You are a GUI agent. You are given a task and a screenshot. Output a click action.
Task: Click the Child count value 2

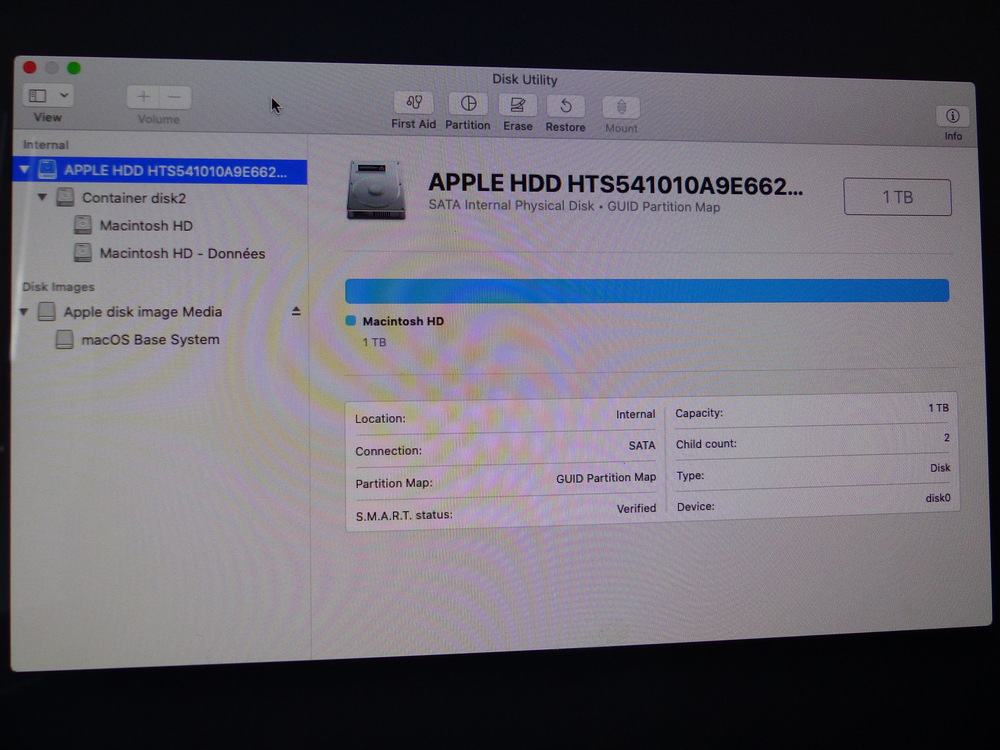[946, 438]
